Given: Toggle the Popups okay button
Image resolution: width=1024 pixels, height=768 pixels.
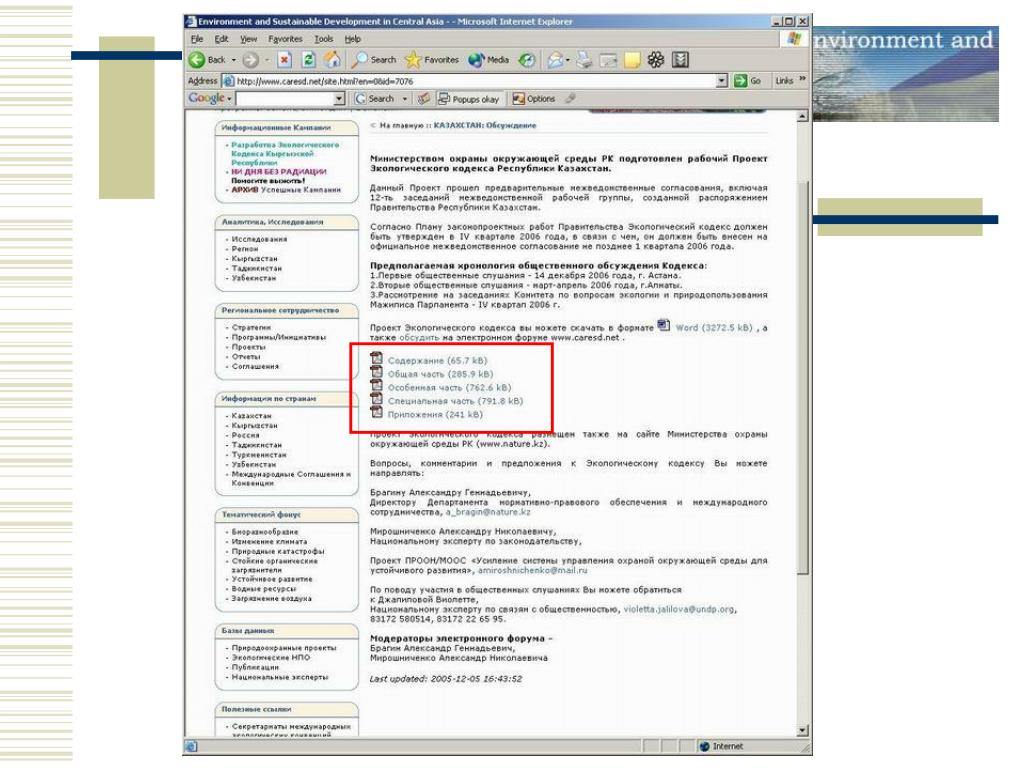Looking at the screenshot, I should pyautogui.click(x=468, y=99).
